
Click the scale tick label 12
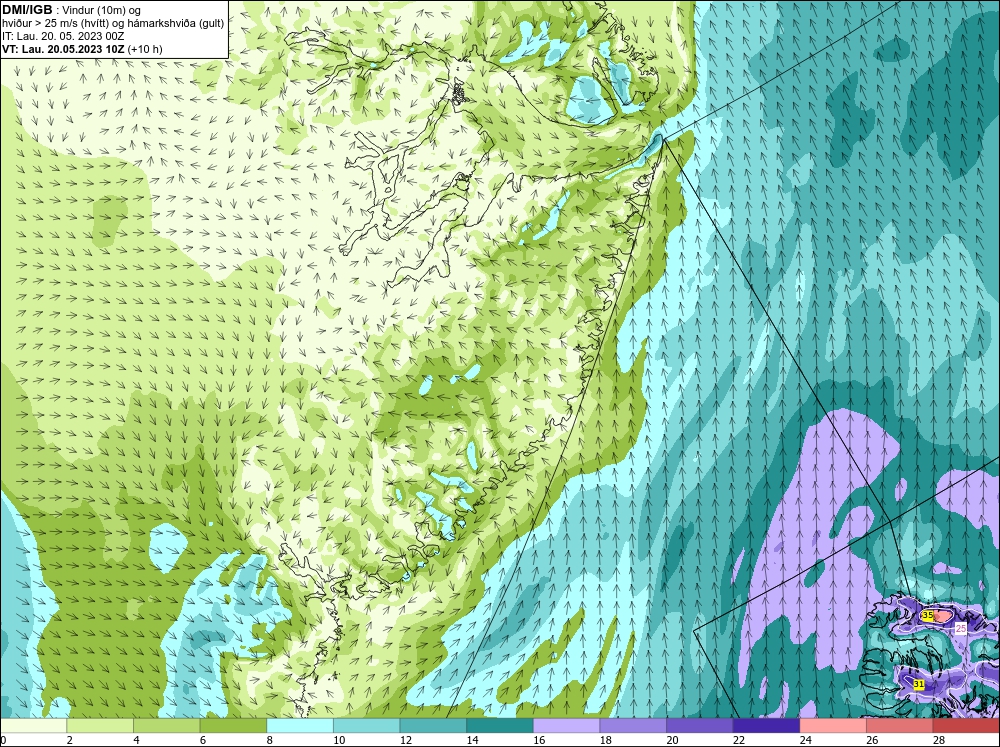click(x=406, y=740)
